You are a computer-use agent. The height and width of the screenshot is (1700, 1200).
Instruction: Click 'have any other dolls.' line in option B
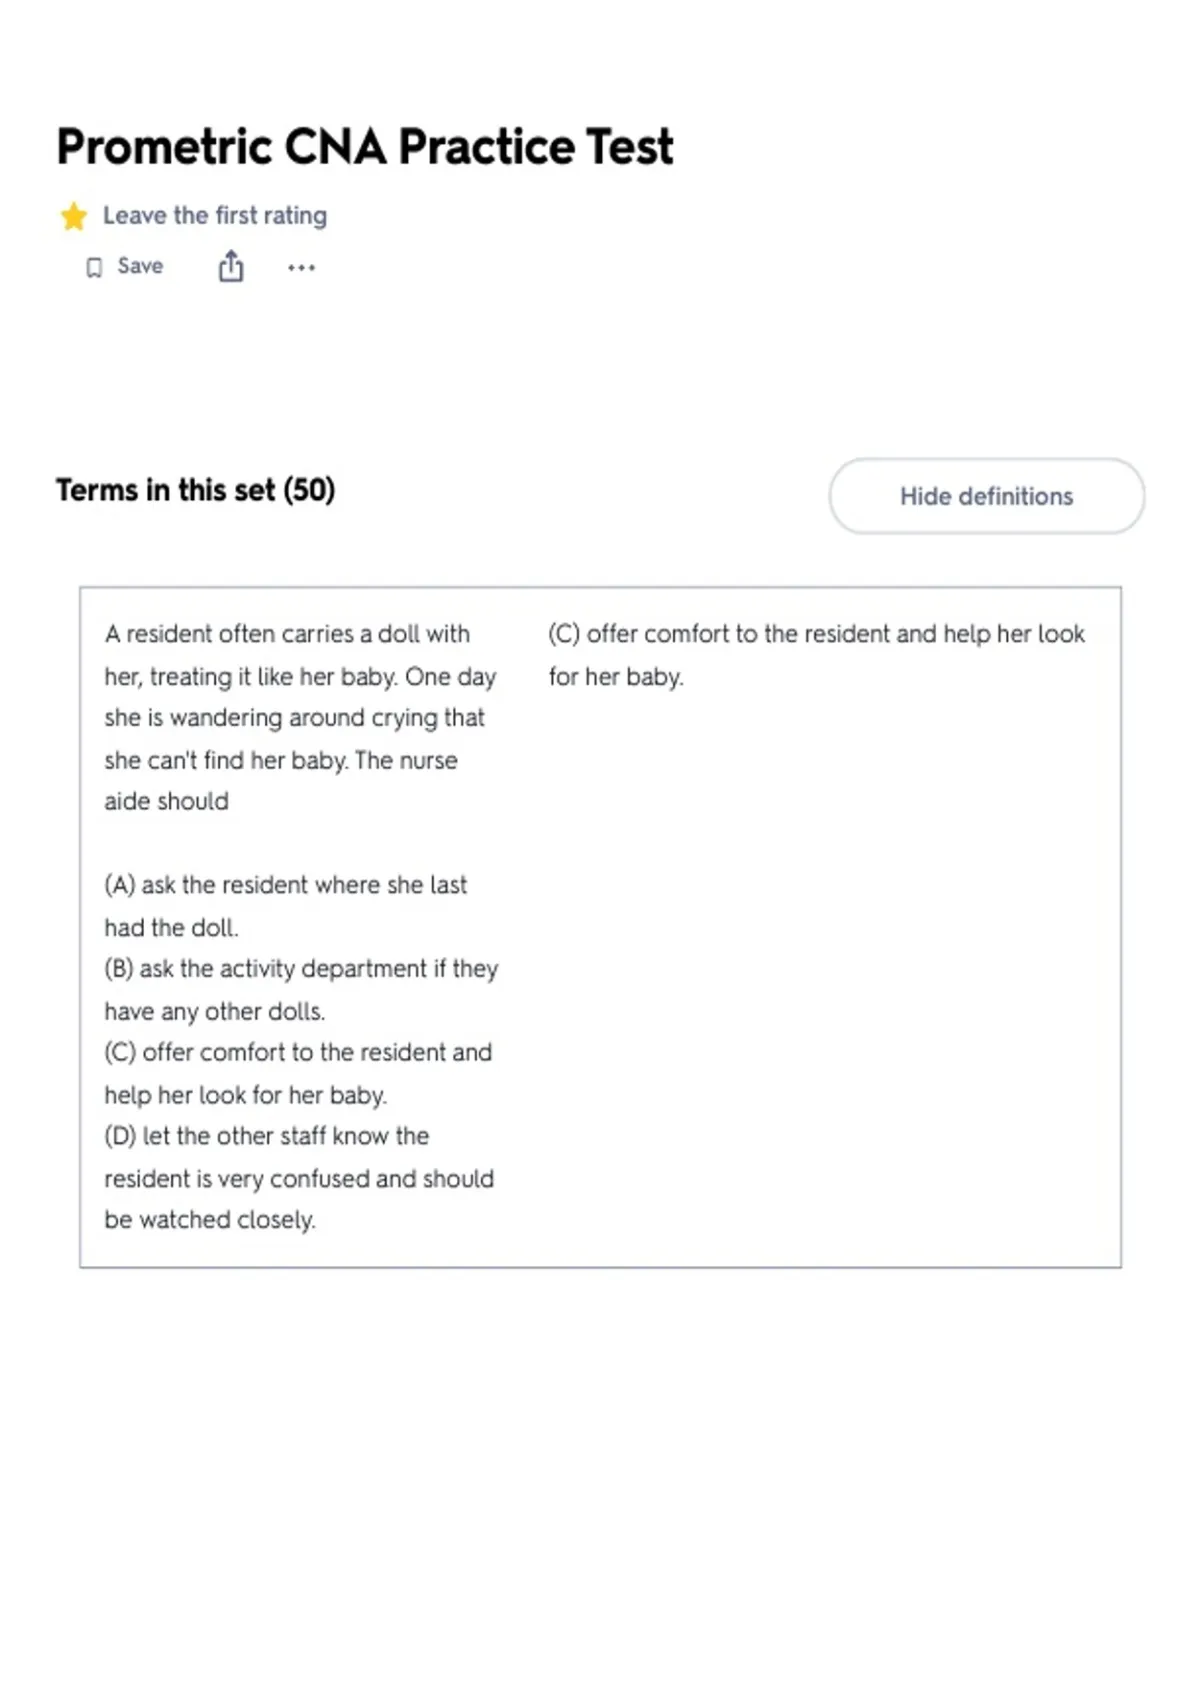215,1012
